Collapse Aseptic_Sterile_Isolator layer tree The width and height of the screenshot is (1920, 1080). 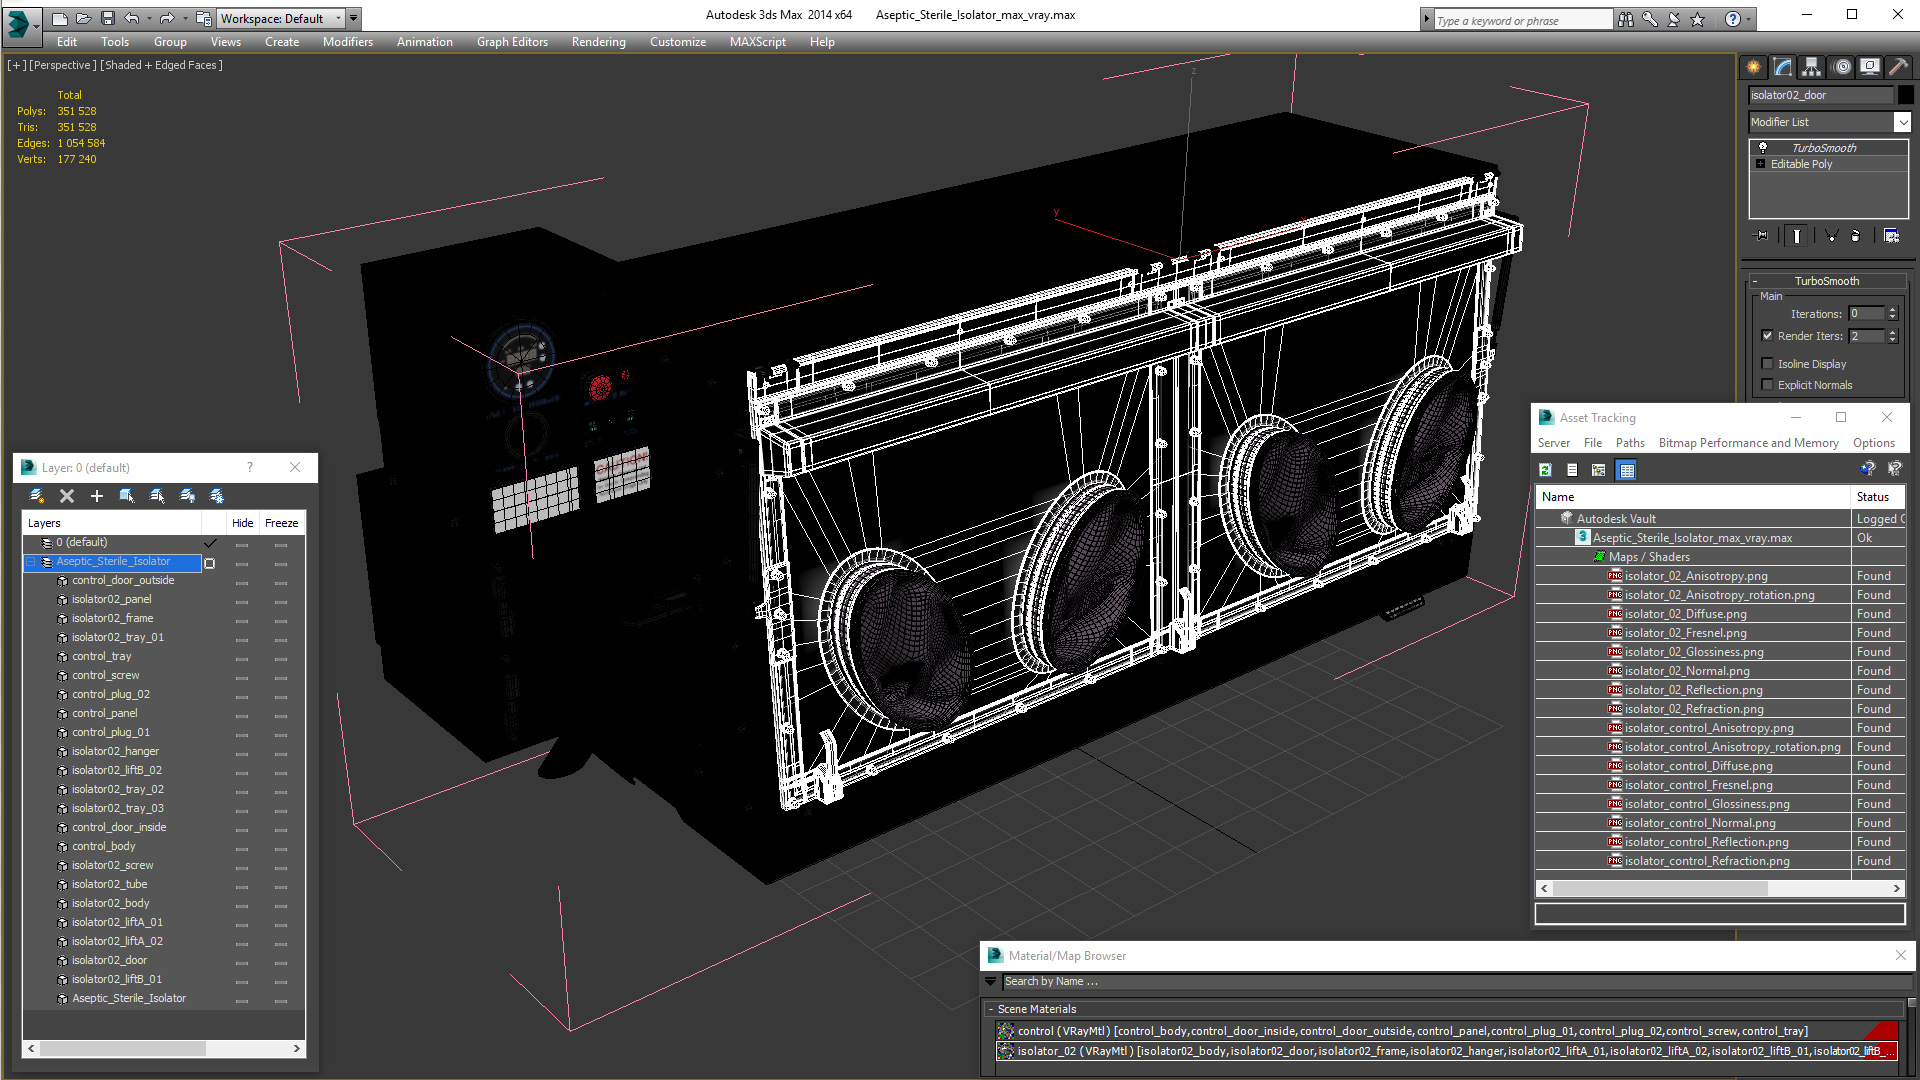tap(31, 562)
